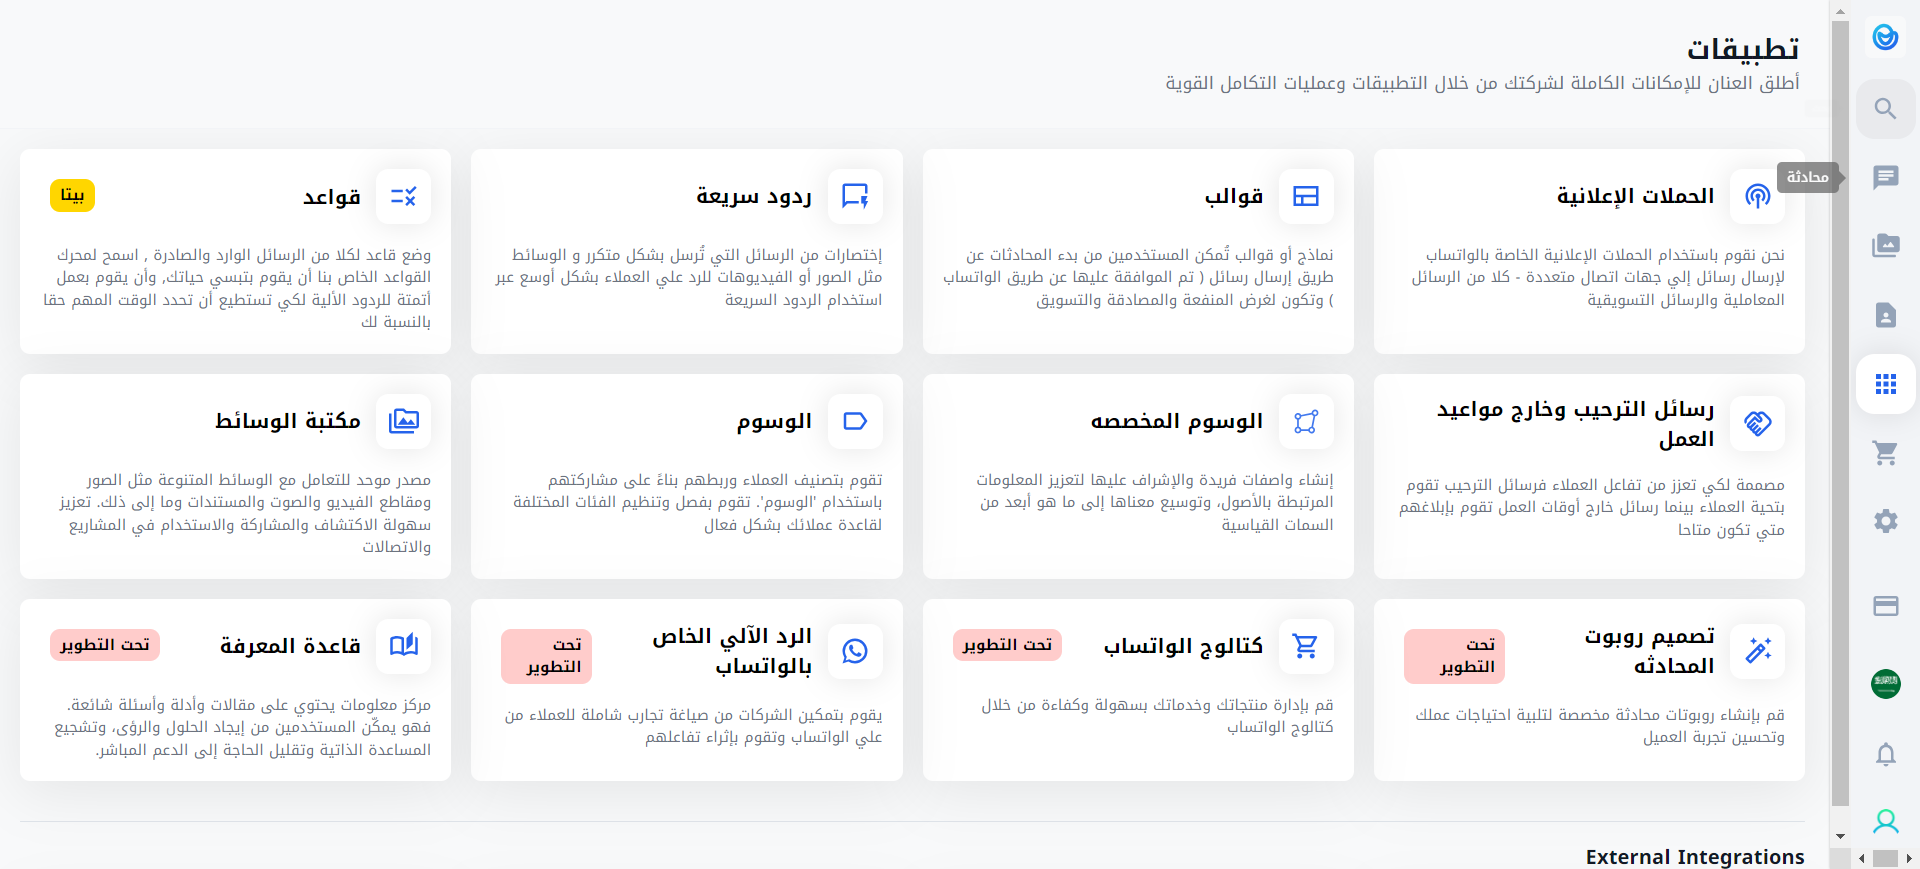Viewport: 1920px width, 869px height.
Task: Open the ردود سريعة quick replies card
Action: pyautogui.click(x=686, y=251)
